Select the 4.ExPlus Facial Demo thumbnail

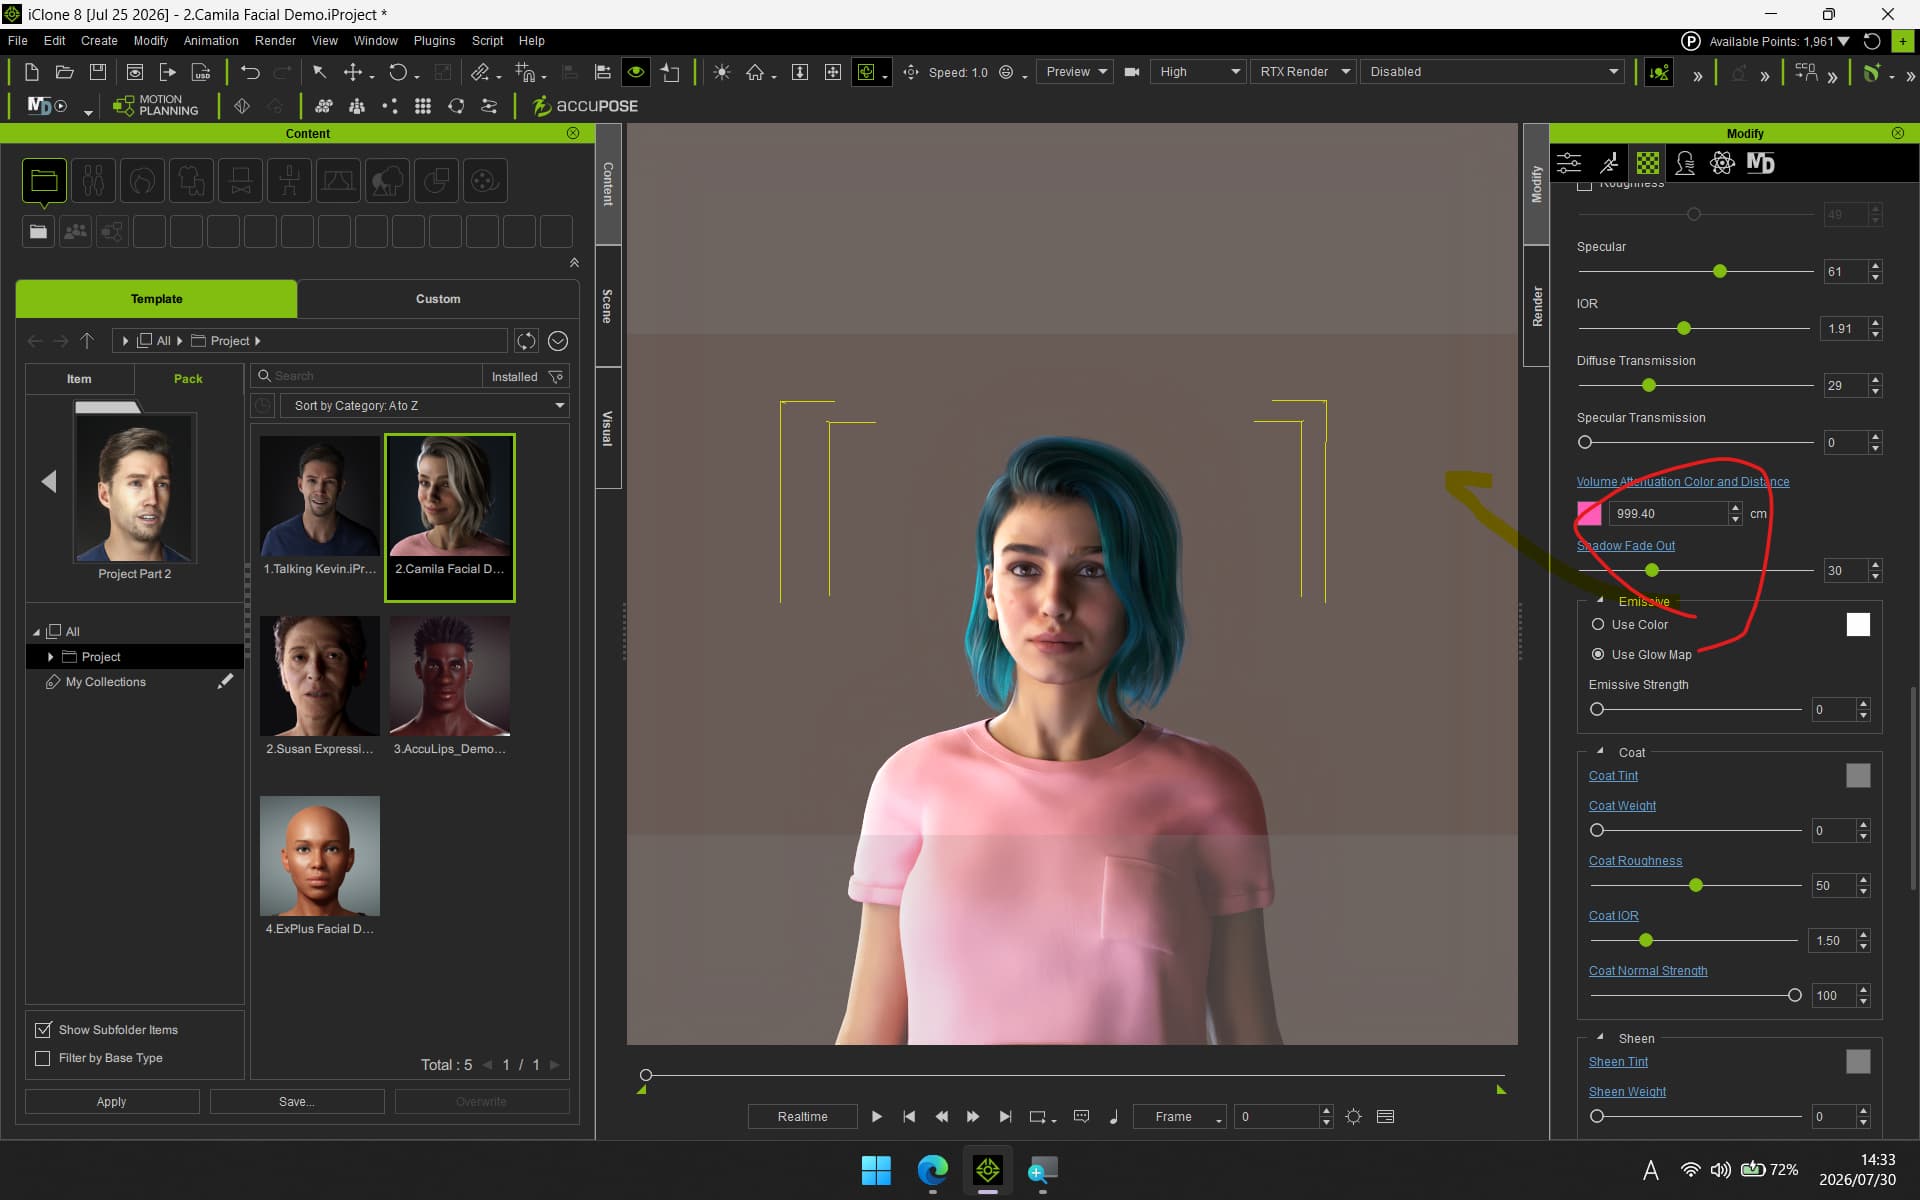[x=319, y=865]
